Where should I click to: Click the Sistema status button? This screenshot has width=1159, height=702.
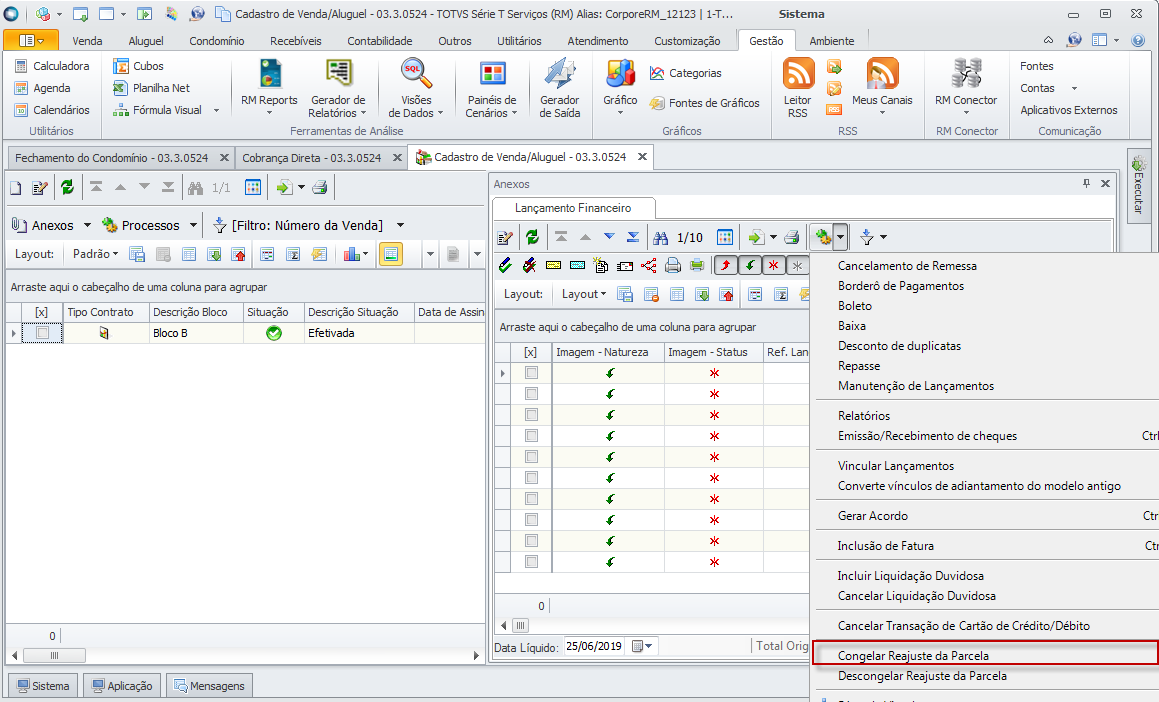pyautogui.click(x=43, y=686)
